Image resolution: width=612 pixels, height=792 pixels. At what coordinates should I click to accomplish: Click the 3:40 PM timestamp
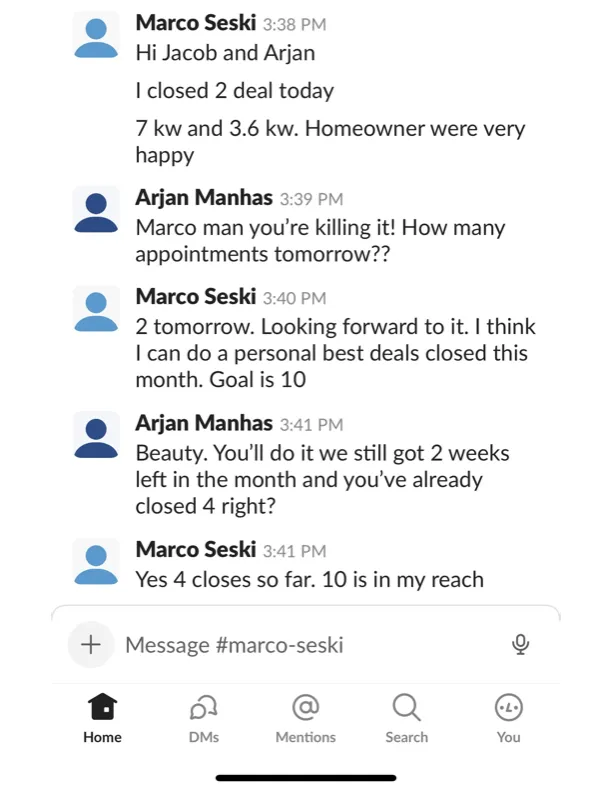(x=294, y=299)
